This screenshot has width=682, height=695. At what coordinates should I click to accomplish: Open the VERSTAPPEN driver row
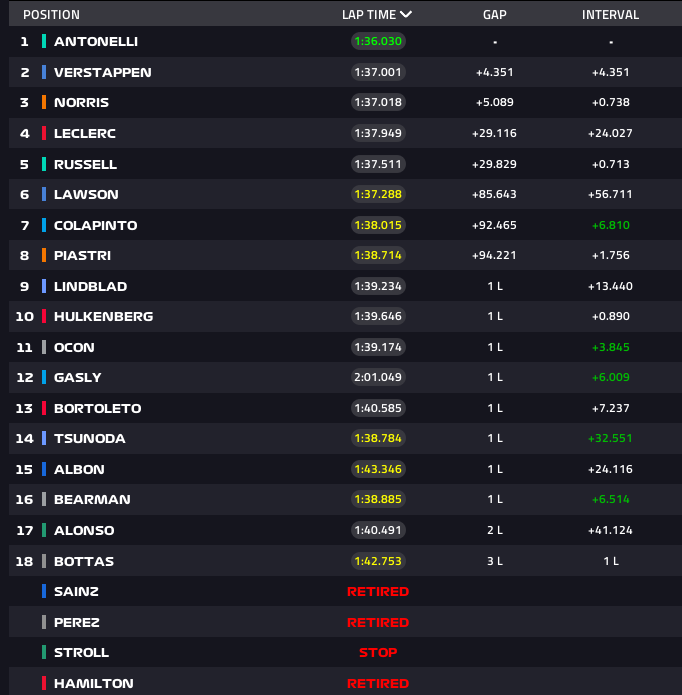(x=345, y=72)
